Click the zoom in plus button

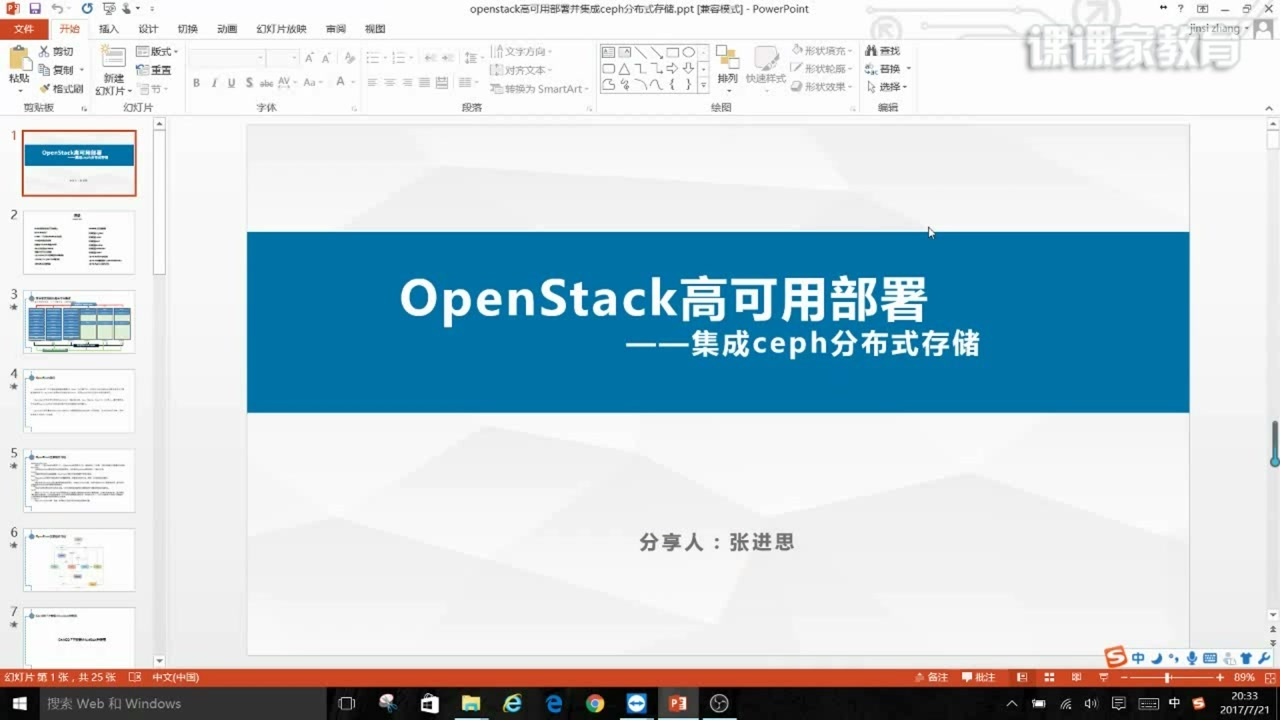tap(1220, 677)
